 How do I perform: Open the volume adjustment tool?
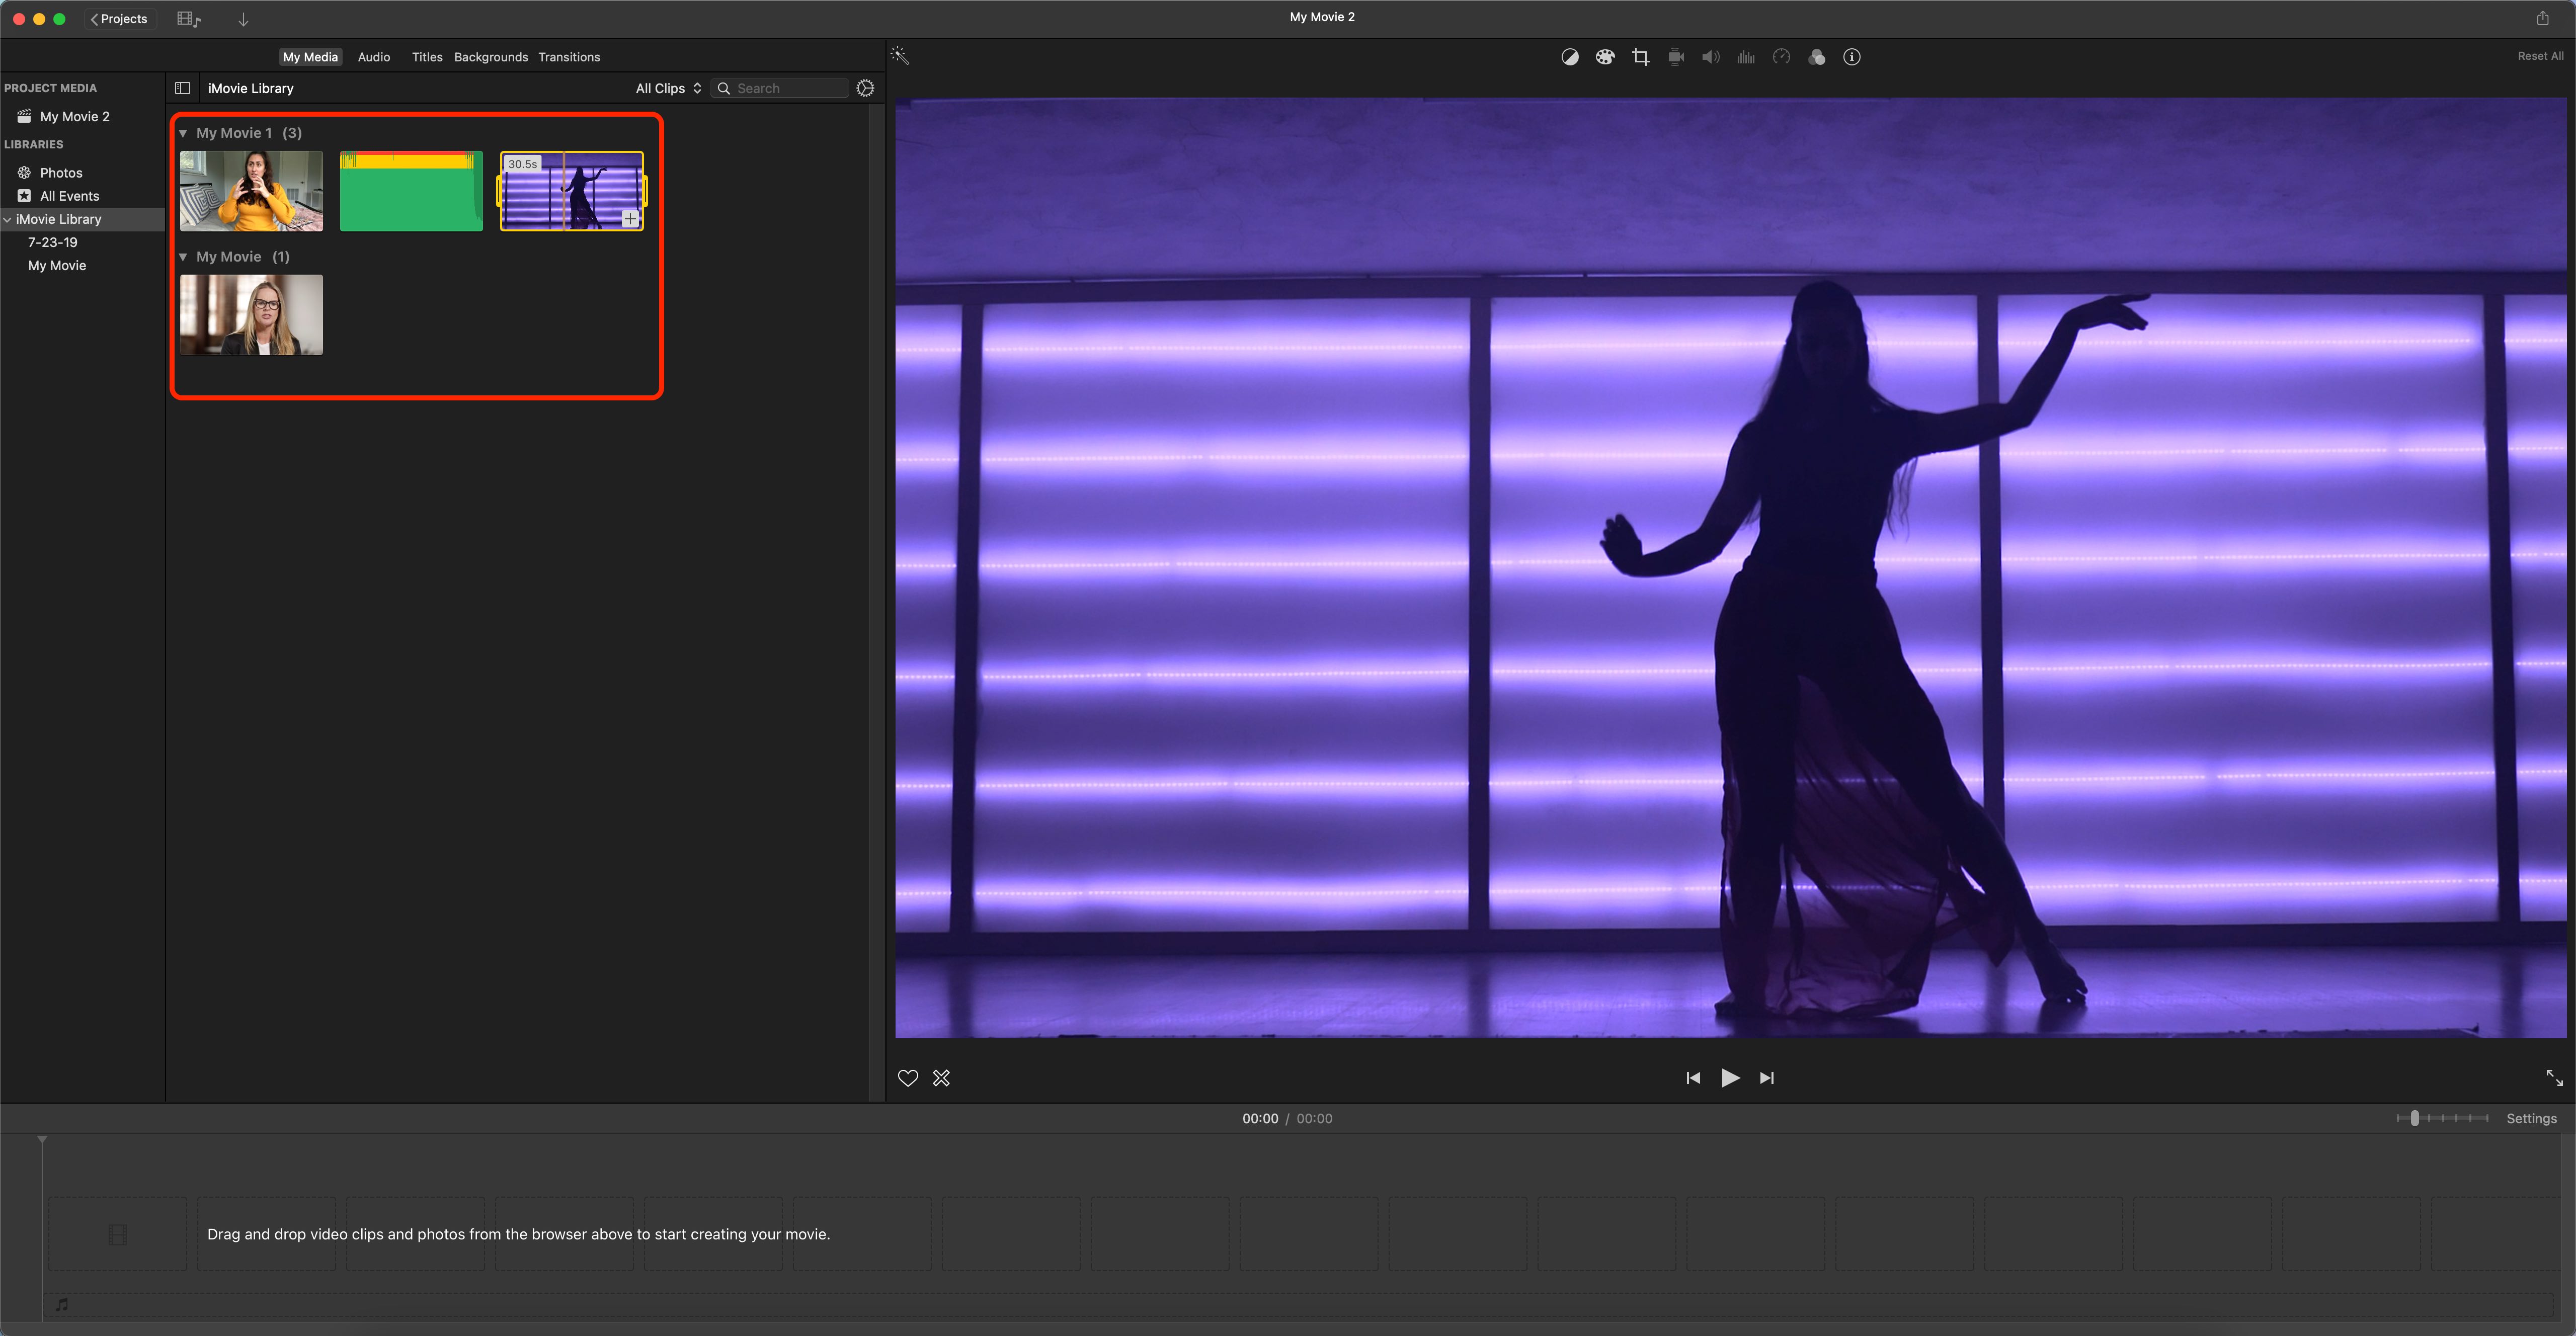(x=1711, y=57)
